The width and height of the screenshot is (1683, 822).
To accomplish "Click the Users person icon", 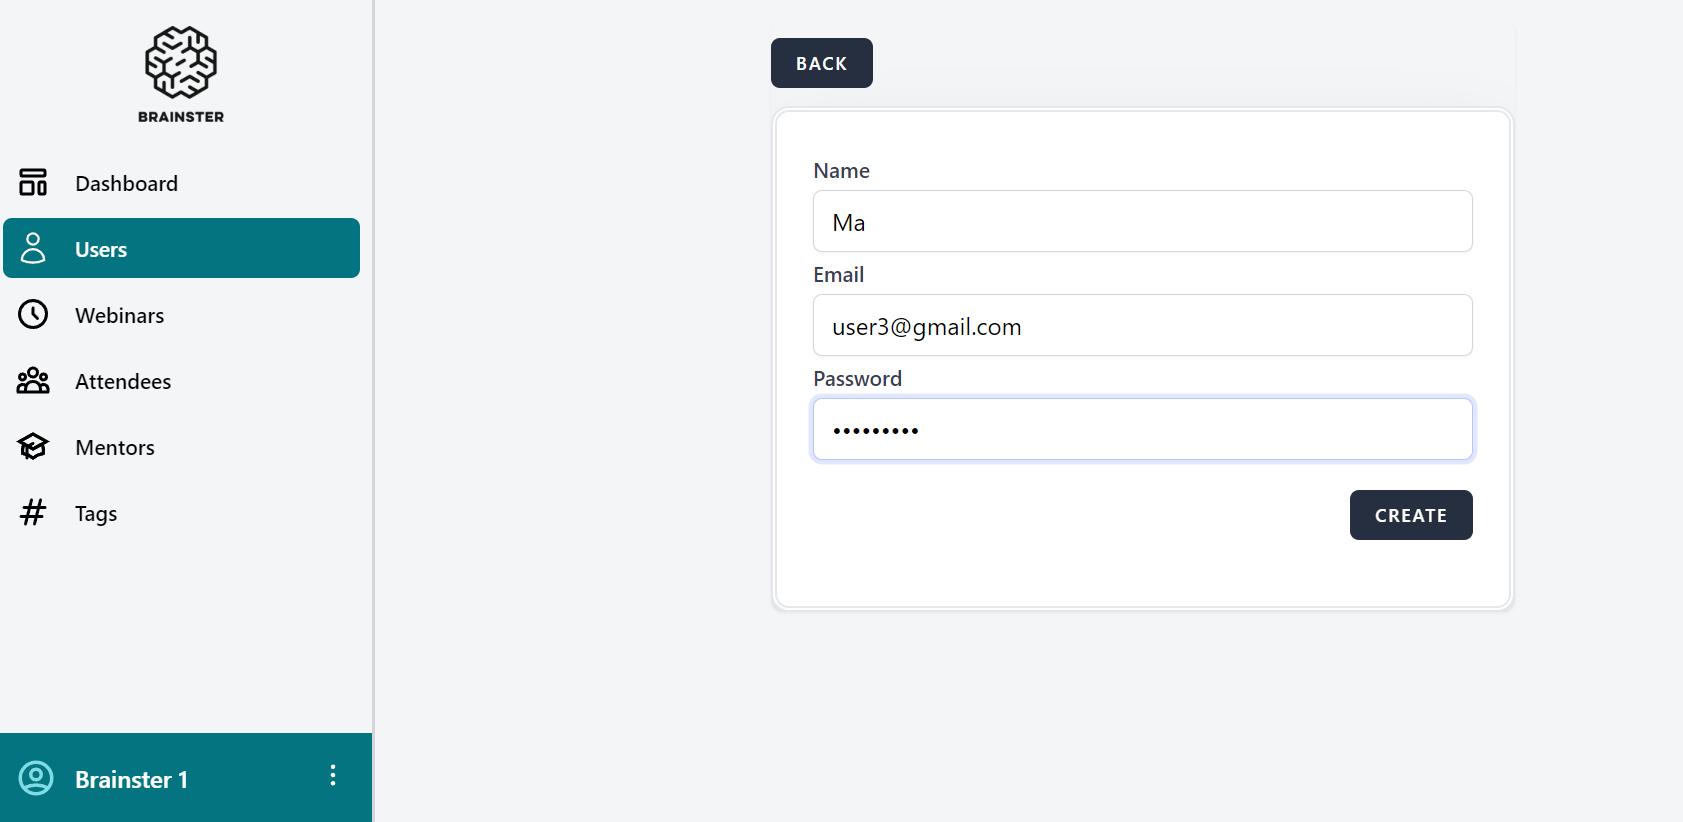I will (33, 248).
